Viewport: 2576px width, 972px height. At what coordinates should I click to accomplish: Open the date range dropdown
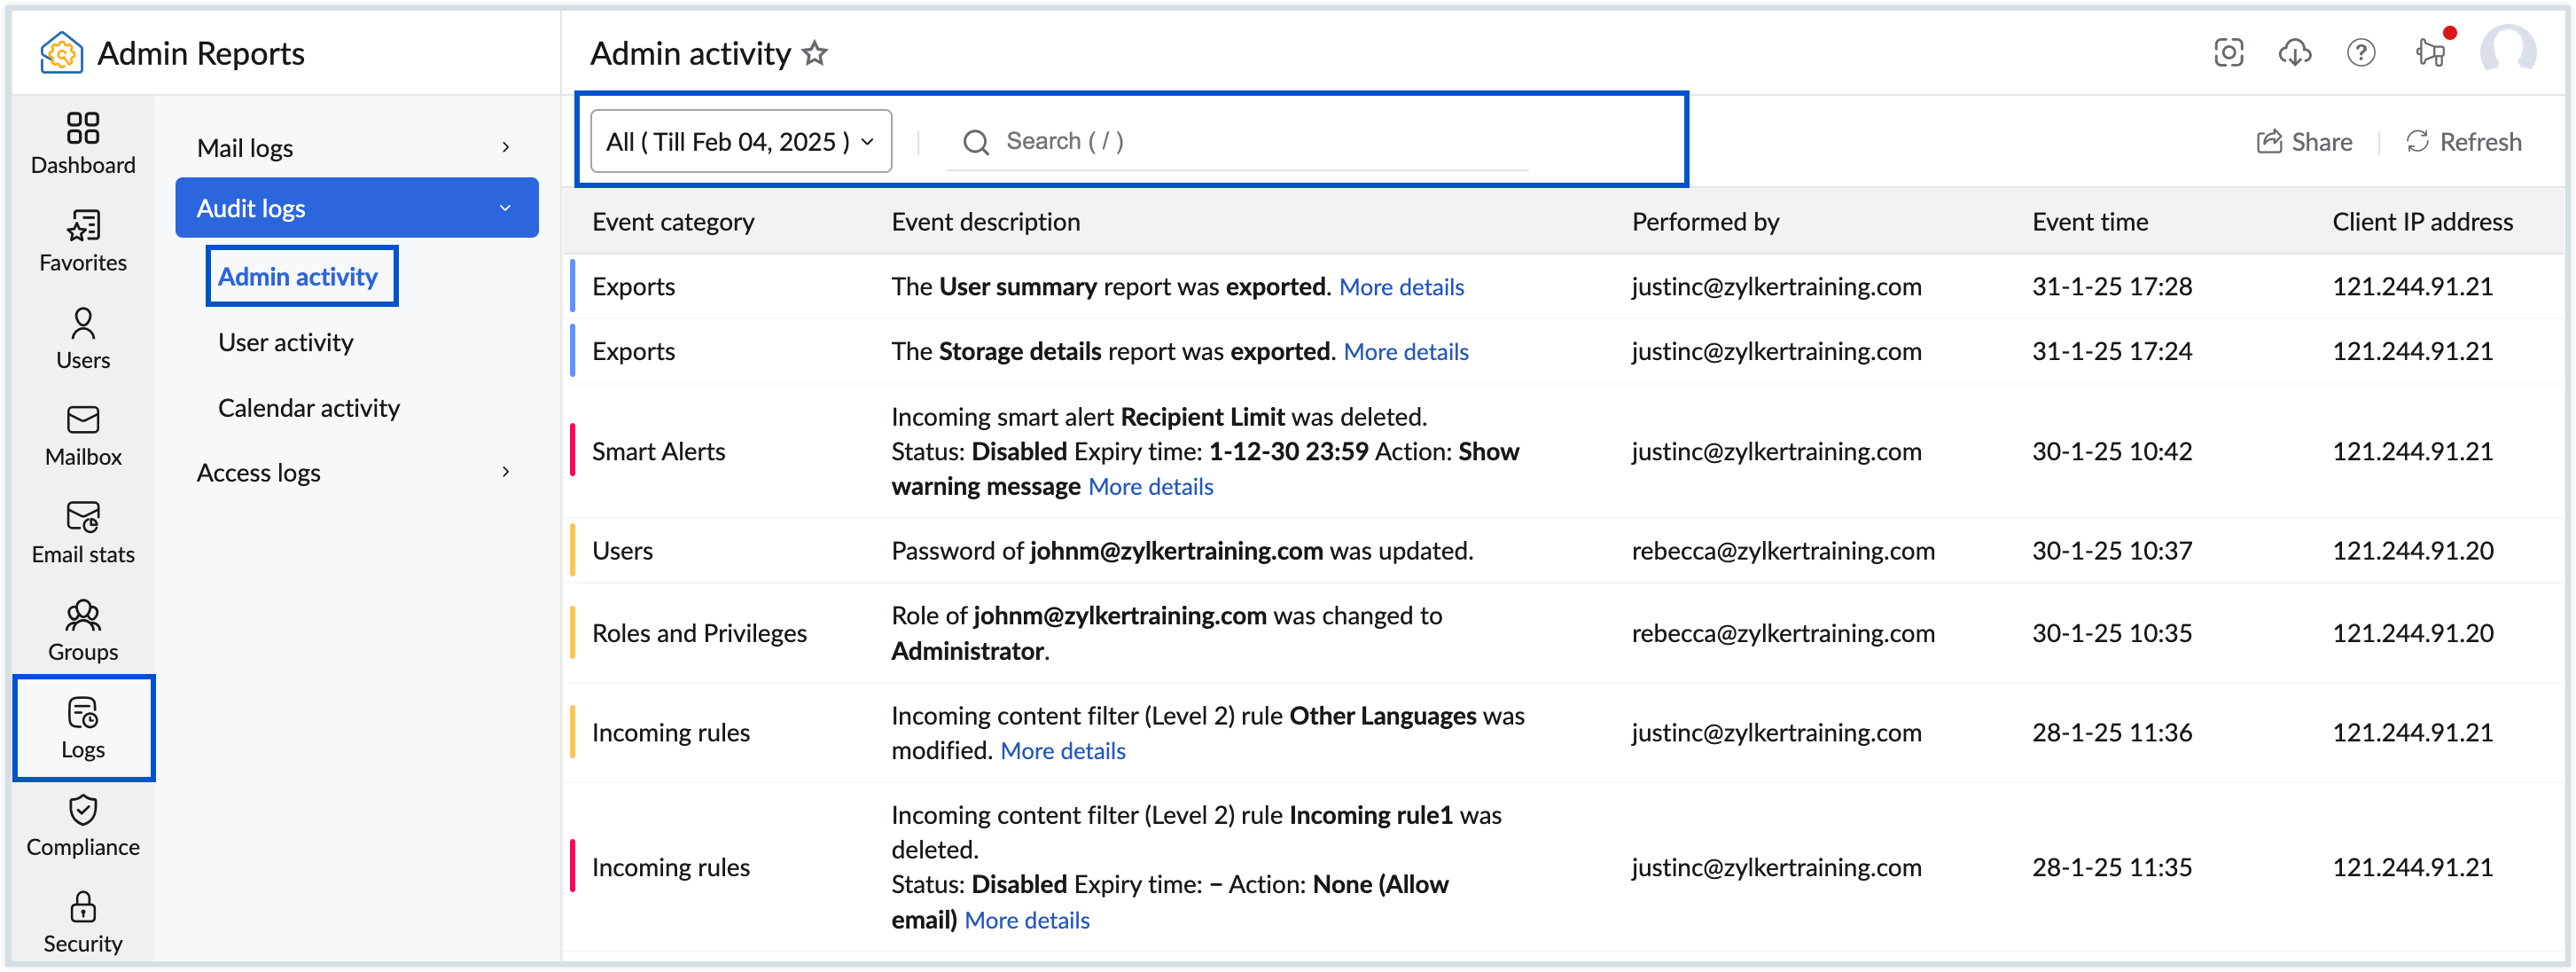(740, 142)
